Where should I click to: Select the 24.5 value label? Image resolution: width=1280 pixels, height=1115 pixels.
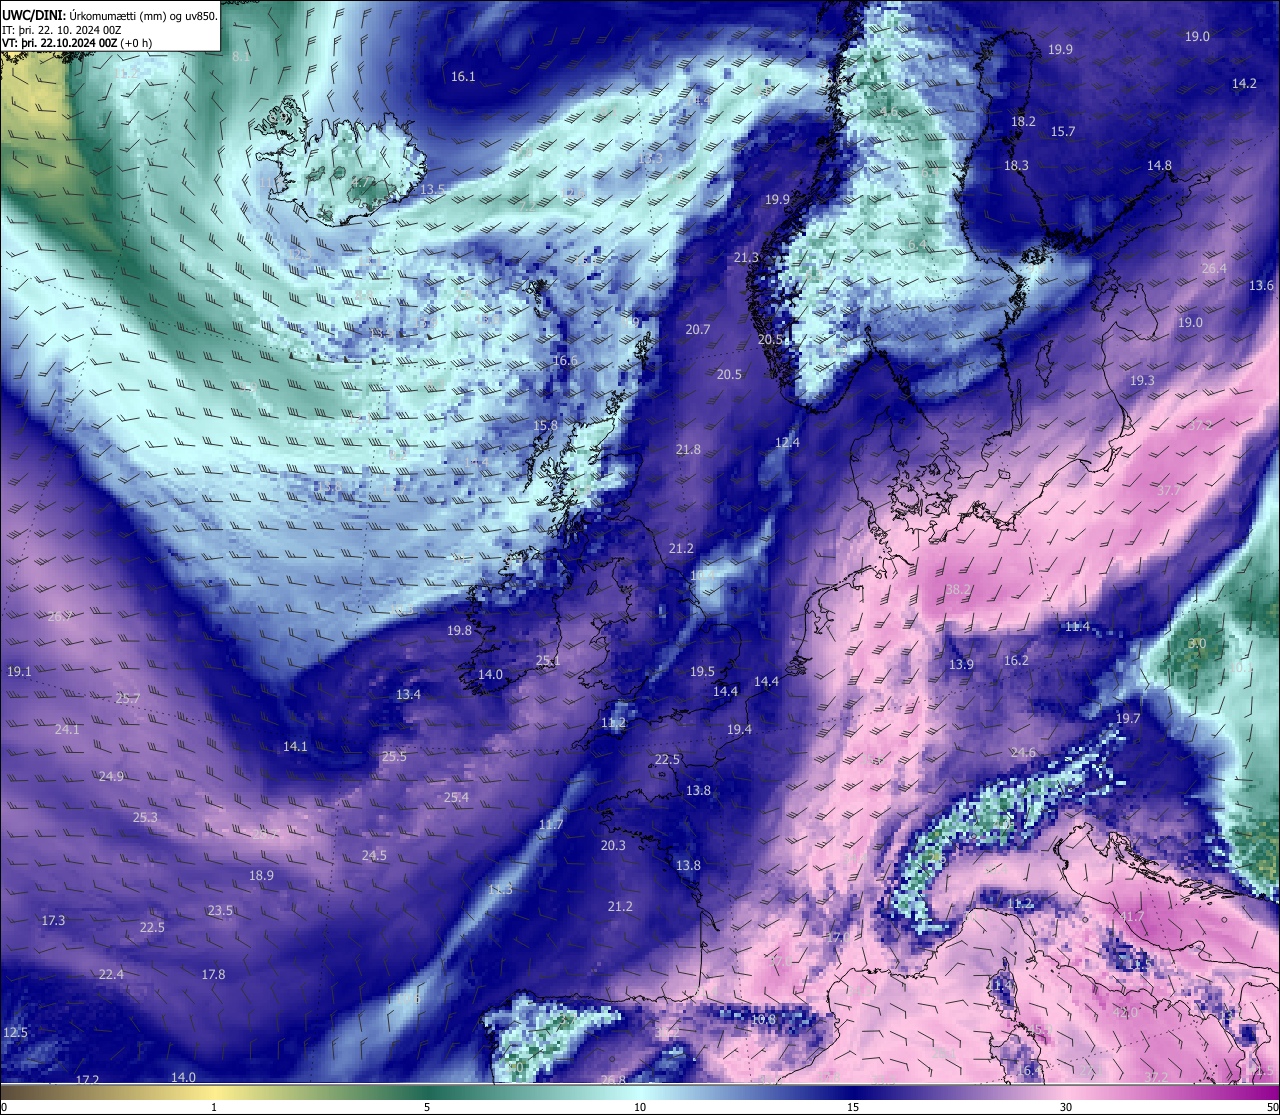coord(374,856)
